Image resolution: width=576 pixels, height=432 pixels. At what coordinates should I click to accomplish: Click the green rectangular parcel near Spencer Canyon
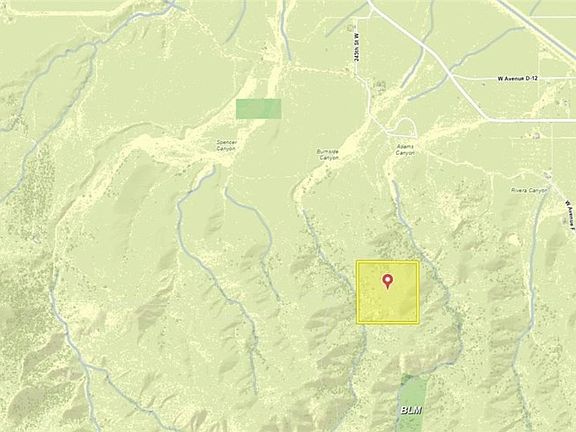point(259,109)
